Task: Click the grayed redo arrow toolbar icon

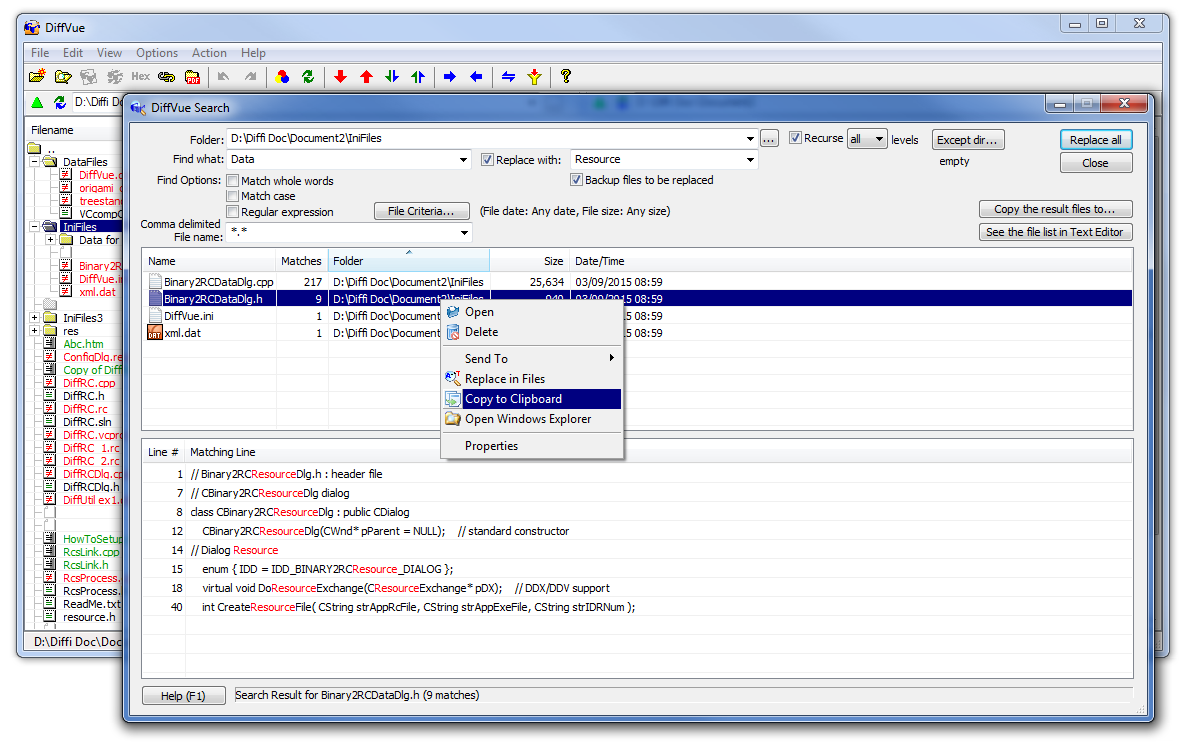Action: pos(250,77)
